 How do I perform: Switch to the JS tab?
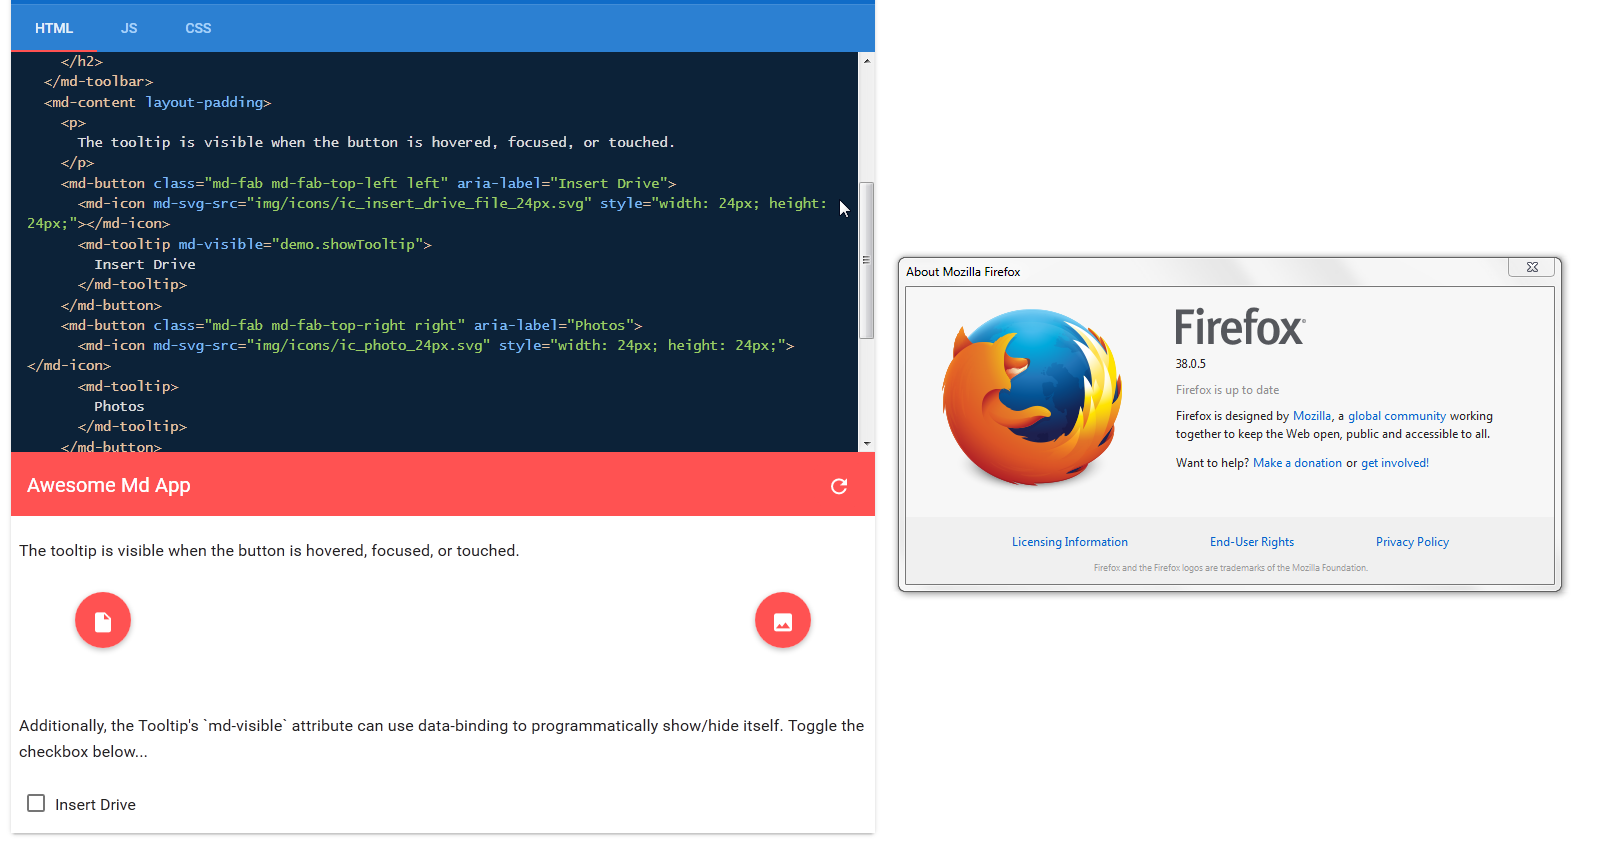pos(129,28)
